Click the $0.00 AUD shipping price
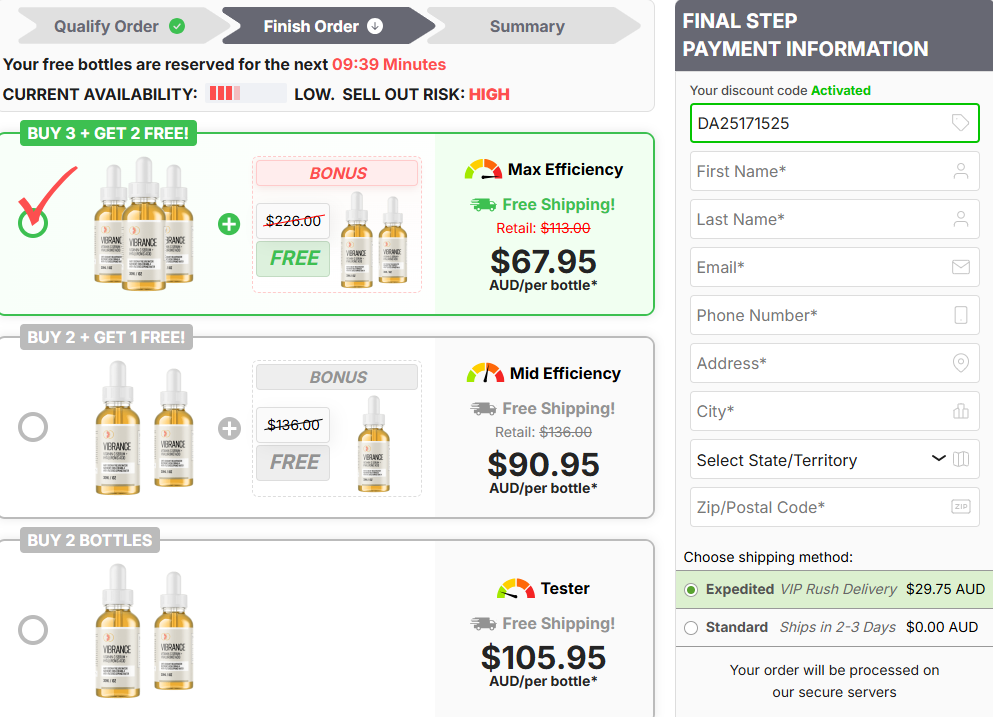The image size is (993, 717). [942, 627]
